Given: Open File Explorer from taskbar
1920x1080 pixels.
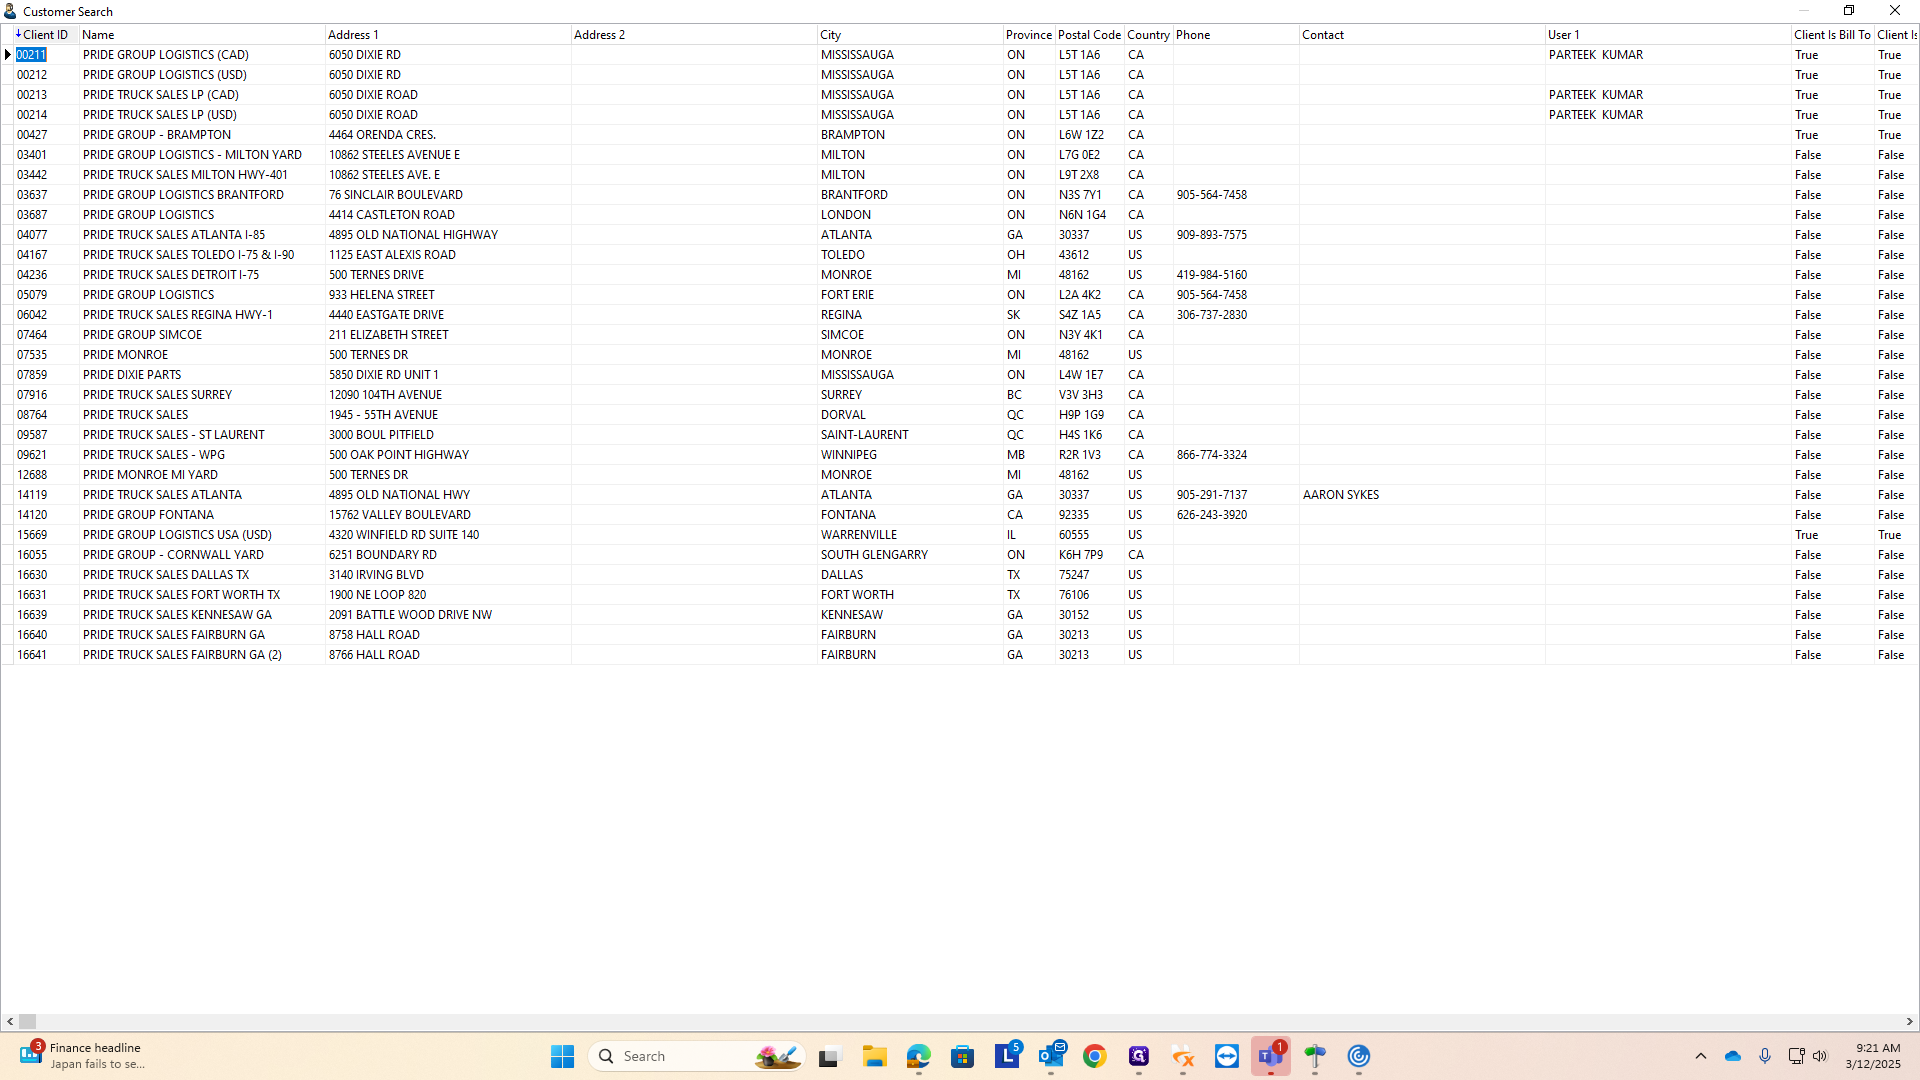Looking at the screenshot, I should point(875,1056).
